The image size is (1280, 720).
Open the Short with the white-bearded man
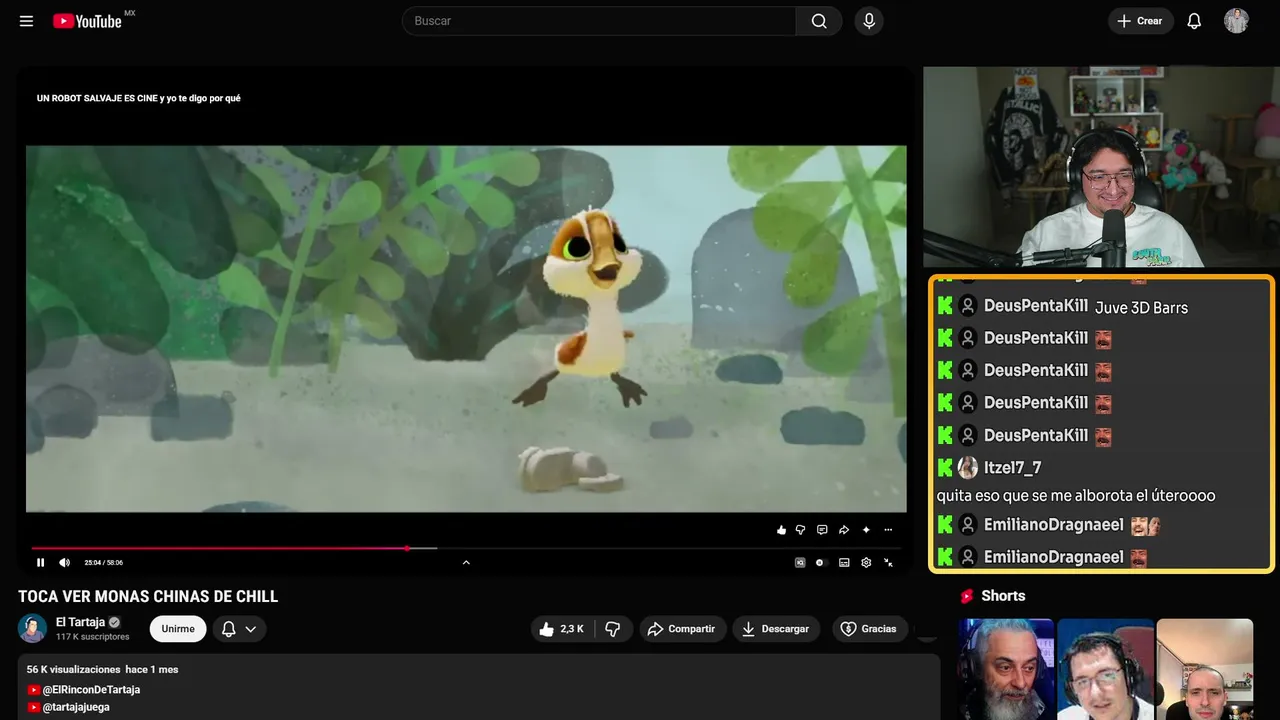tap(1006, 669)
